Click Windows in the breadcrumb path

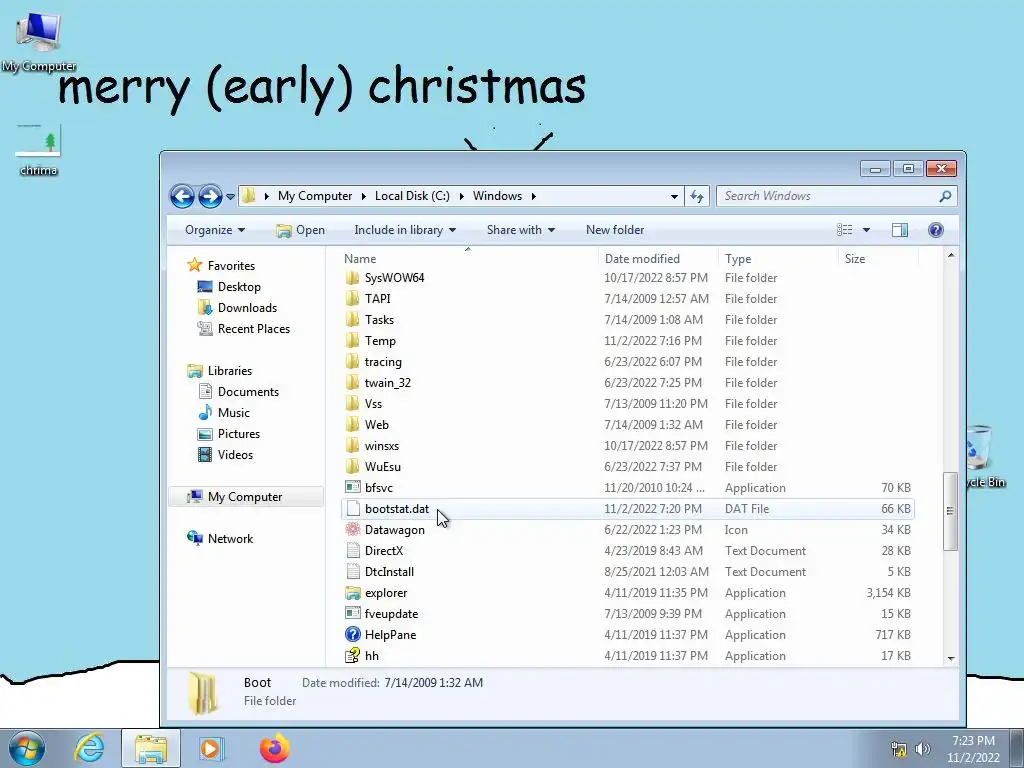[x=497, y=196]
